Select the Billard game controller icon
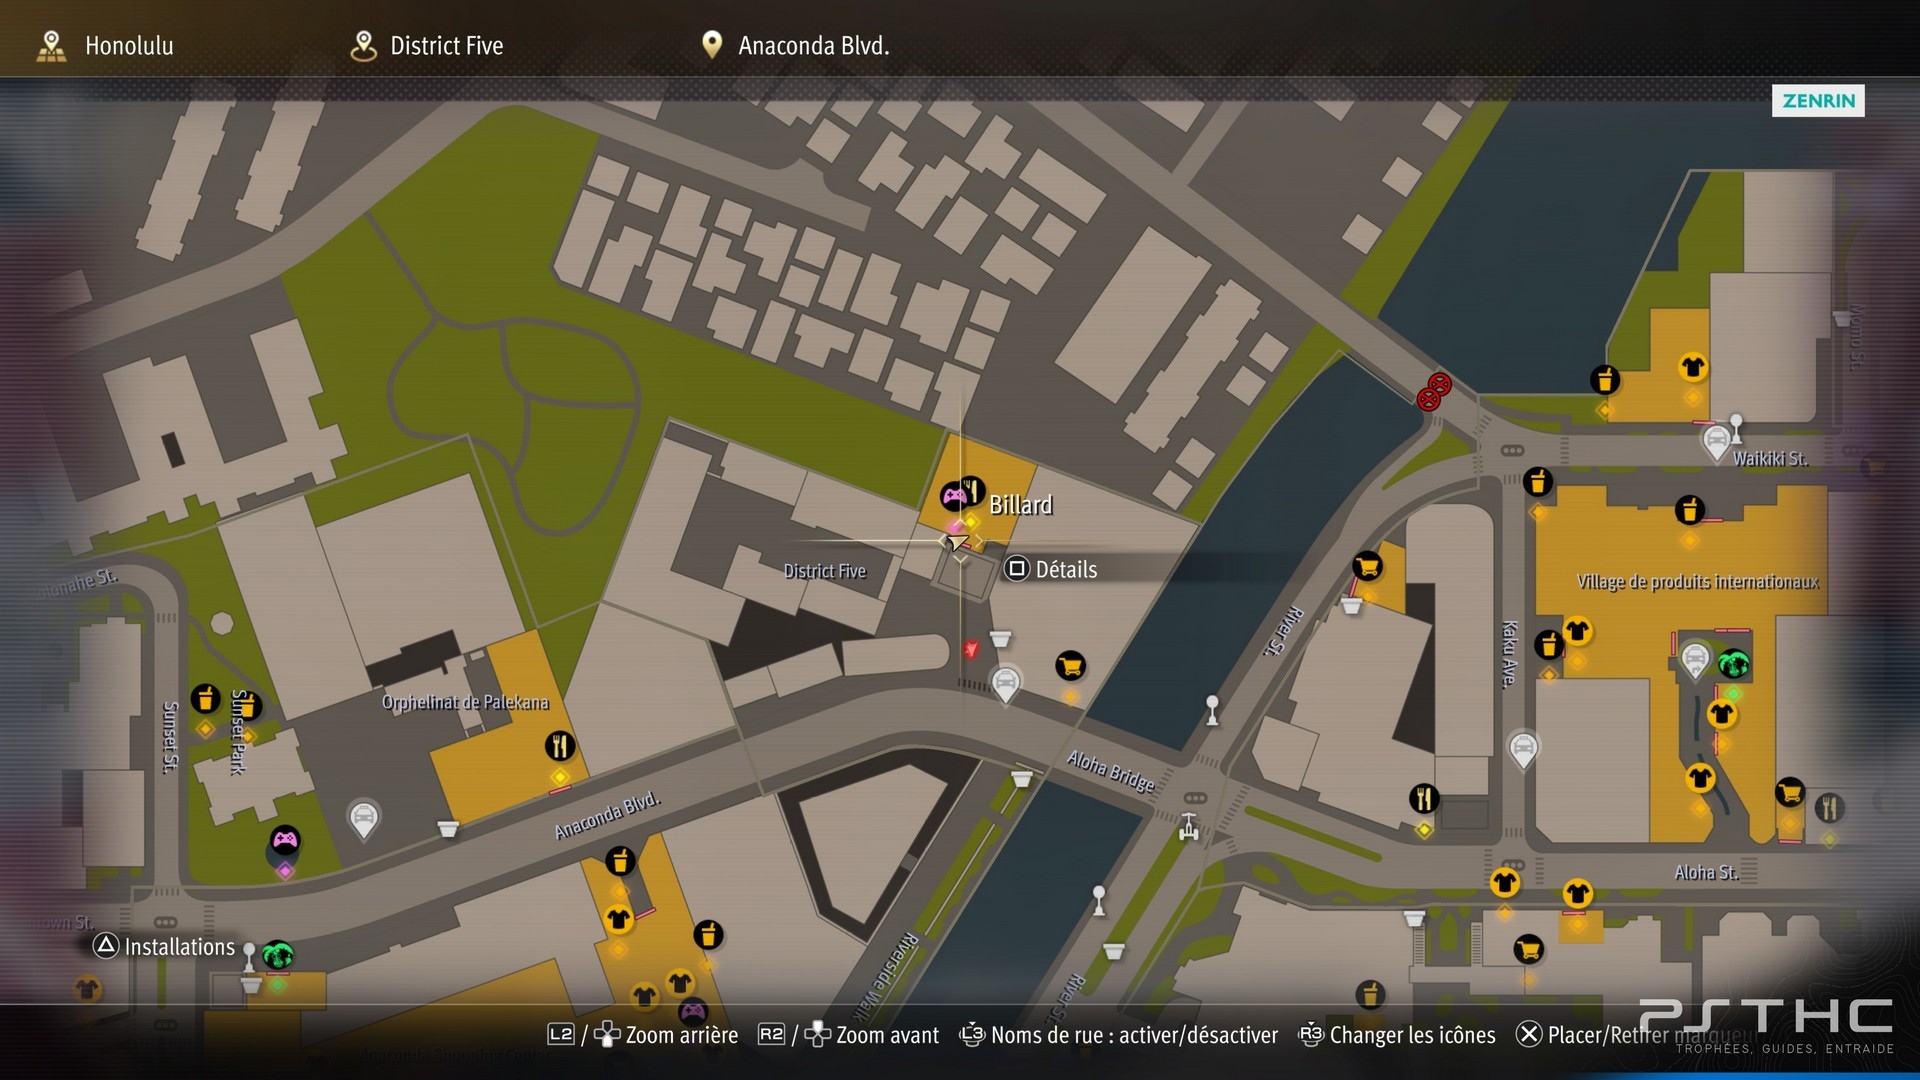The image size is (1920, 1080). (953, 496)
